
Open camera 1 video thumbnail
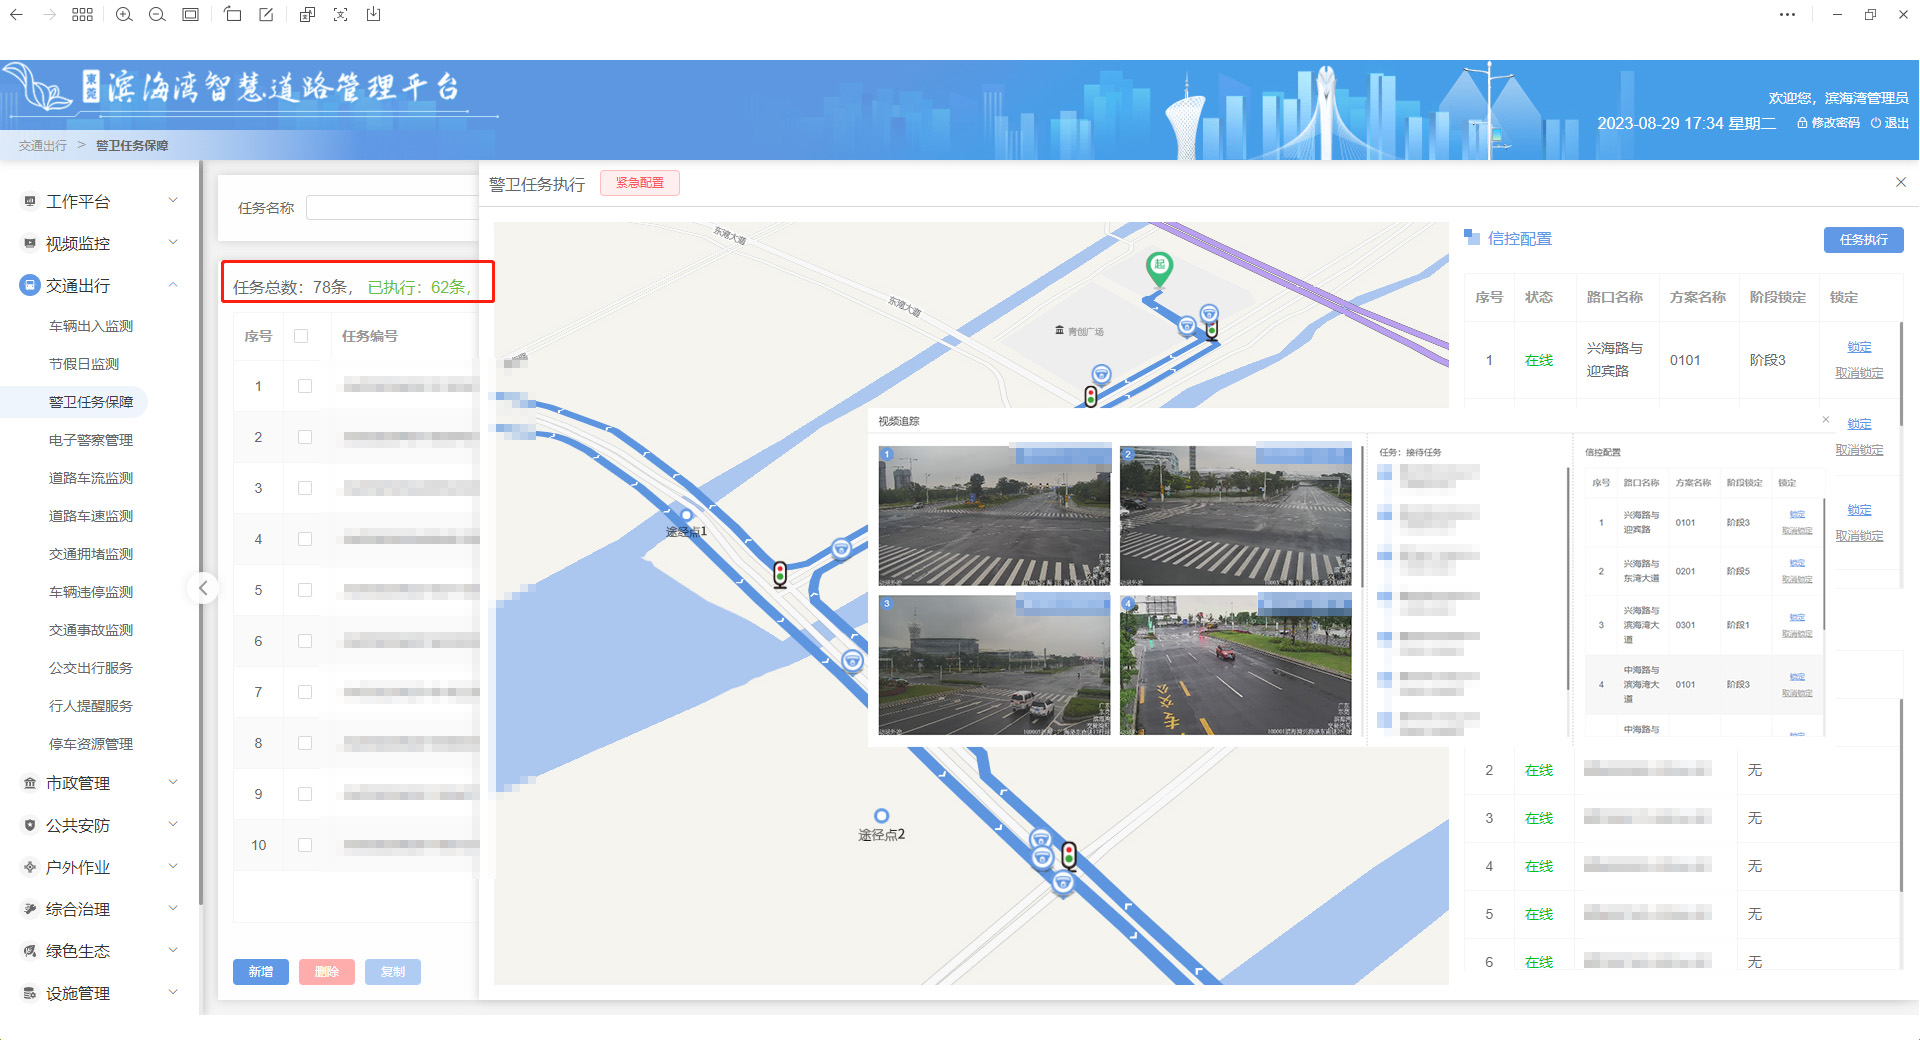click(995, 515)
